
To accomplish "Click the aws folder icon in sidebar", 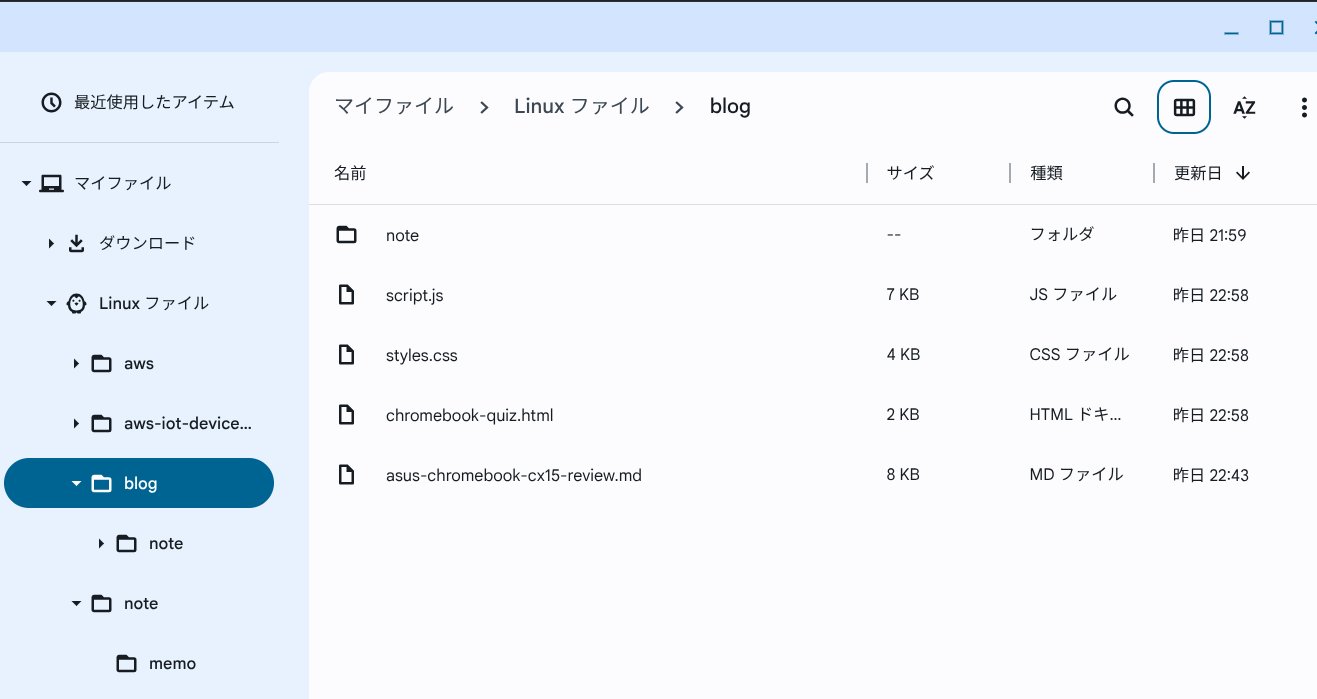I will pyautogui.click(x=101, y=363).
